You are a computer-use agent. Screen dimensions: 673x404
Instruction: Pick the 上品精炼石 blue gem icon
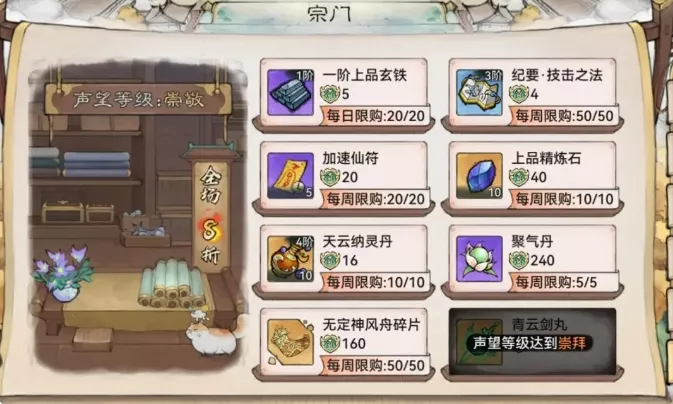479,176
